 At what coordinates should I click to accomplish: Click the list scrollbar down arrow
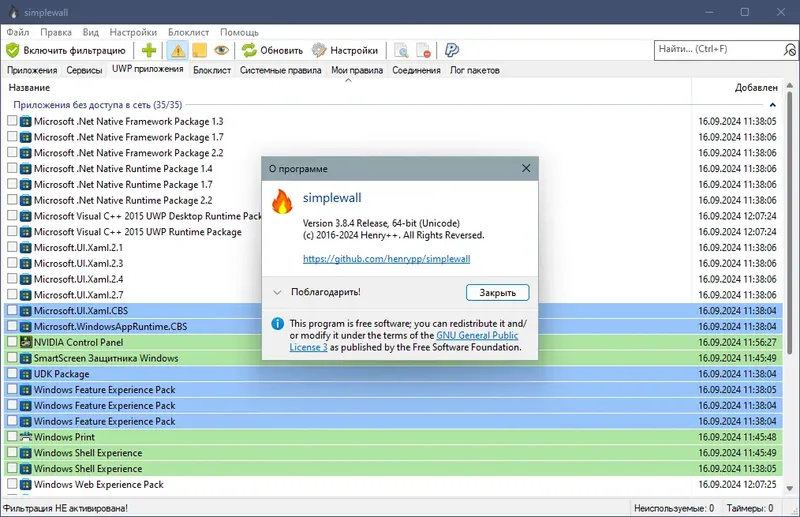coord(790,488)
